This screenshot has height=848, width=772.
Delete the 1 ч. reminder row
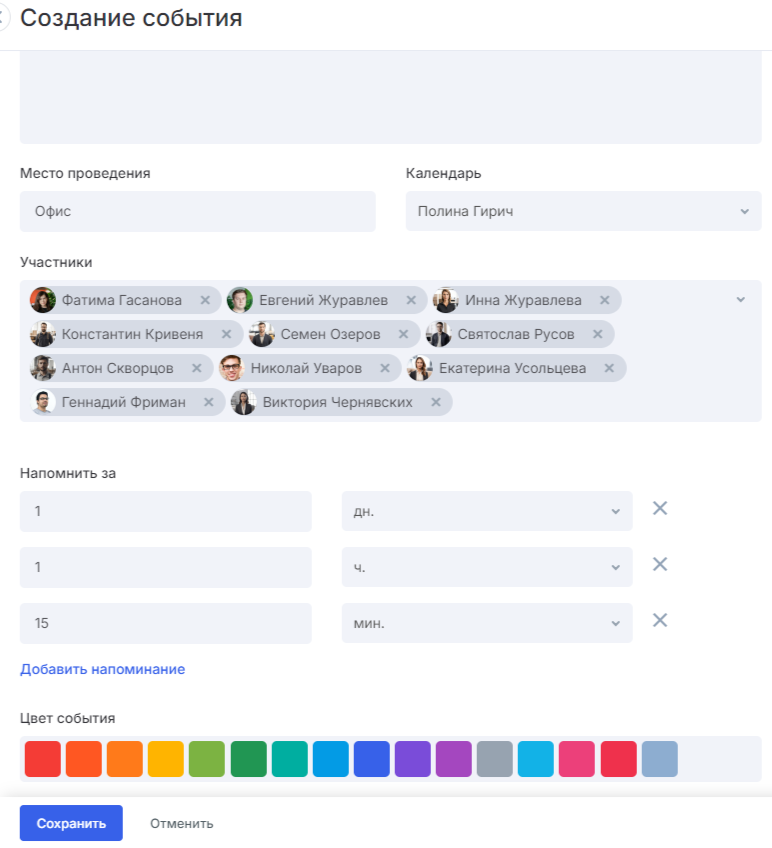pos(660,565)
